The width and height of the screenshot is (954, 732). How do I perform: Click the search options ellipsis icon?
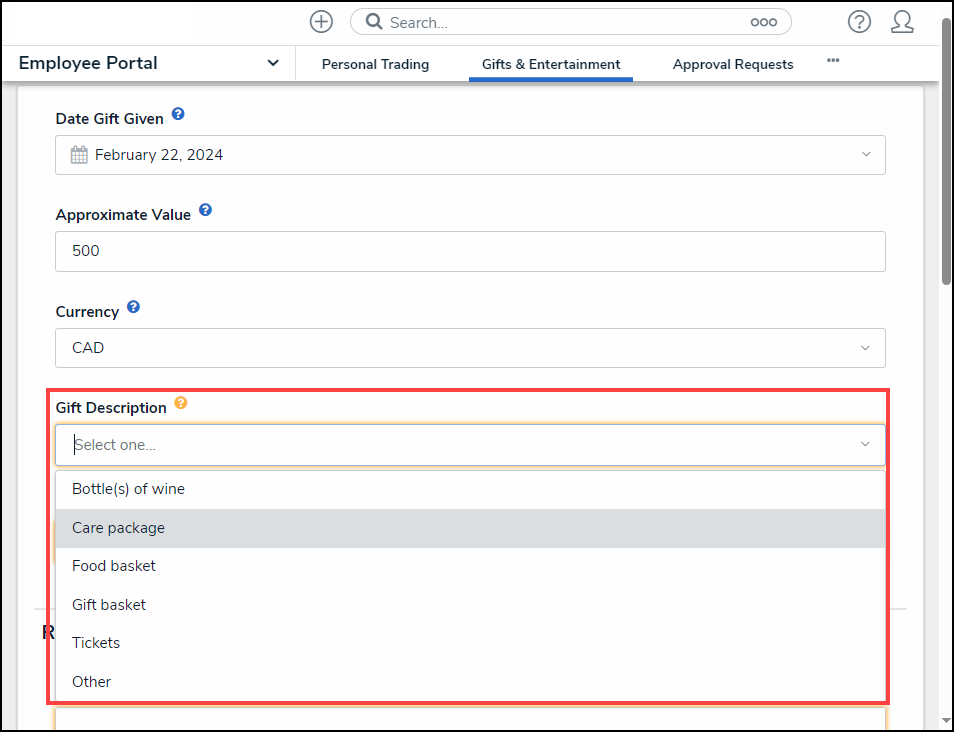[x=763, y=22]
